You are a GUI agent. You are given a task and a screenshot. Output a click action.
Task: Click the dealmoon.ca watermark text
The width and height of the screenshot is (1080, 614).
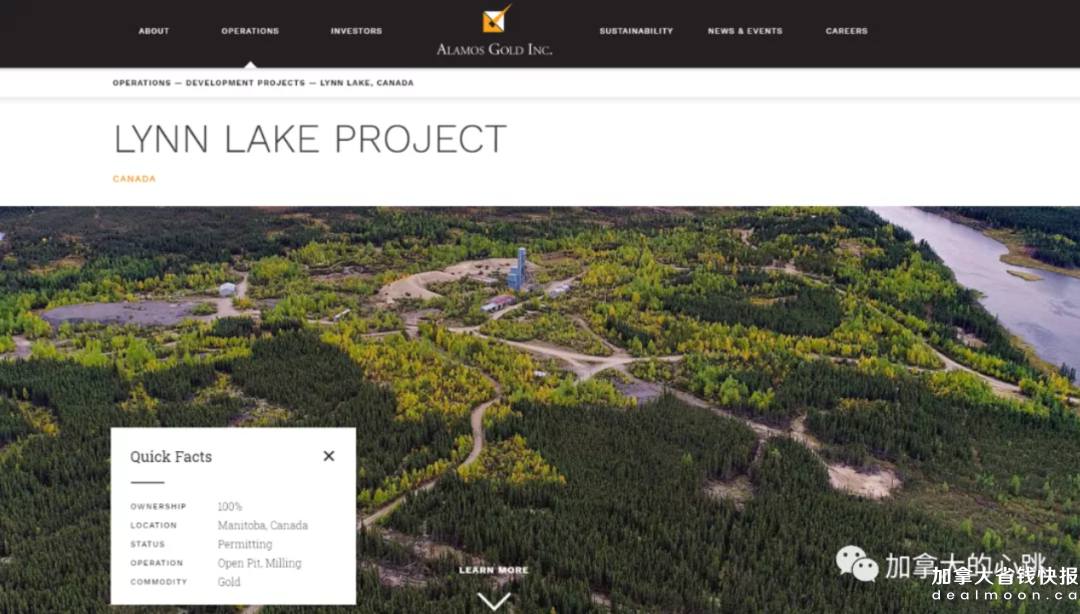(x=1004, y=596)
